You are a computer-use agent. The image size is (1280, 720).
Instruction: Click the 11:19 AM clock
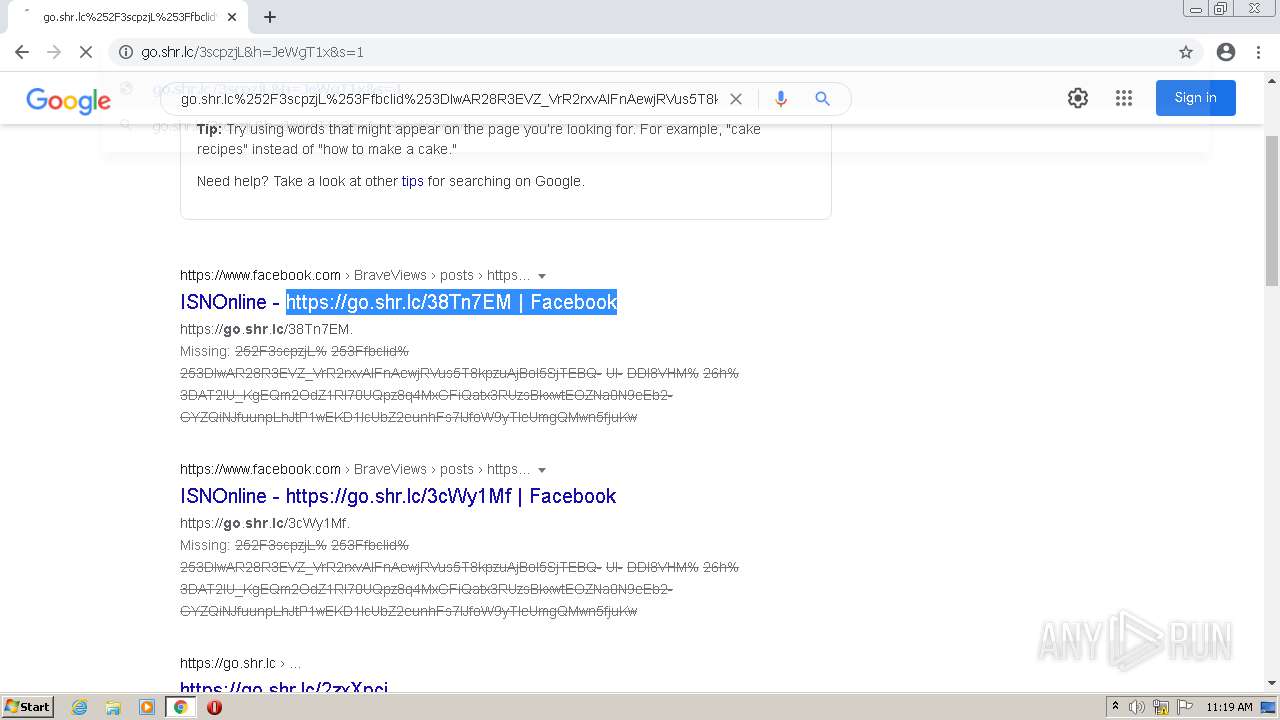point(1229,707)
